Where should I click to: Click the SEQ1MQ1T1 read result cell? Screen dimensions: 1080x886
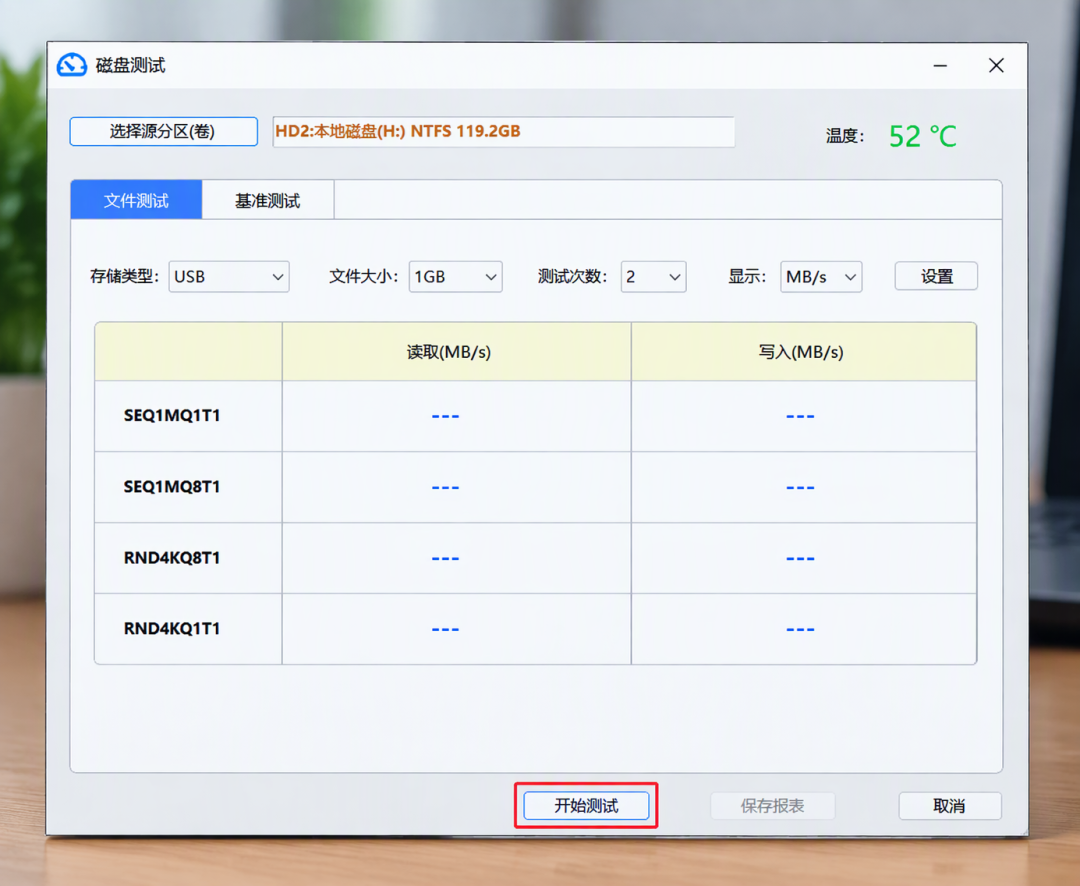(x=456, y=416)
